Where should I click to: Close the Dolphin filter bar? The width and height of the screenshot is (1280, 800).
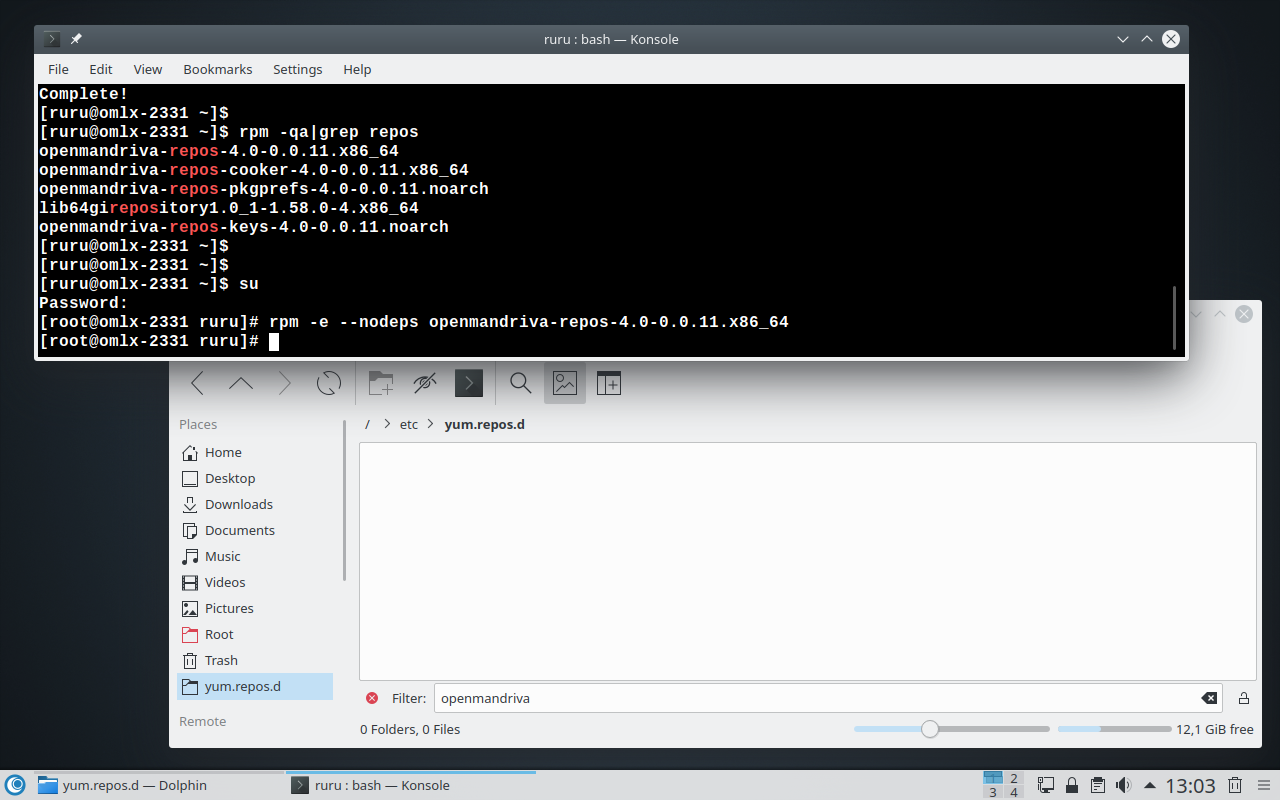tap(372, 698)
